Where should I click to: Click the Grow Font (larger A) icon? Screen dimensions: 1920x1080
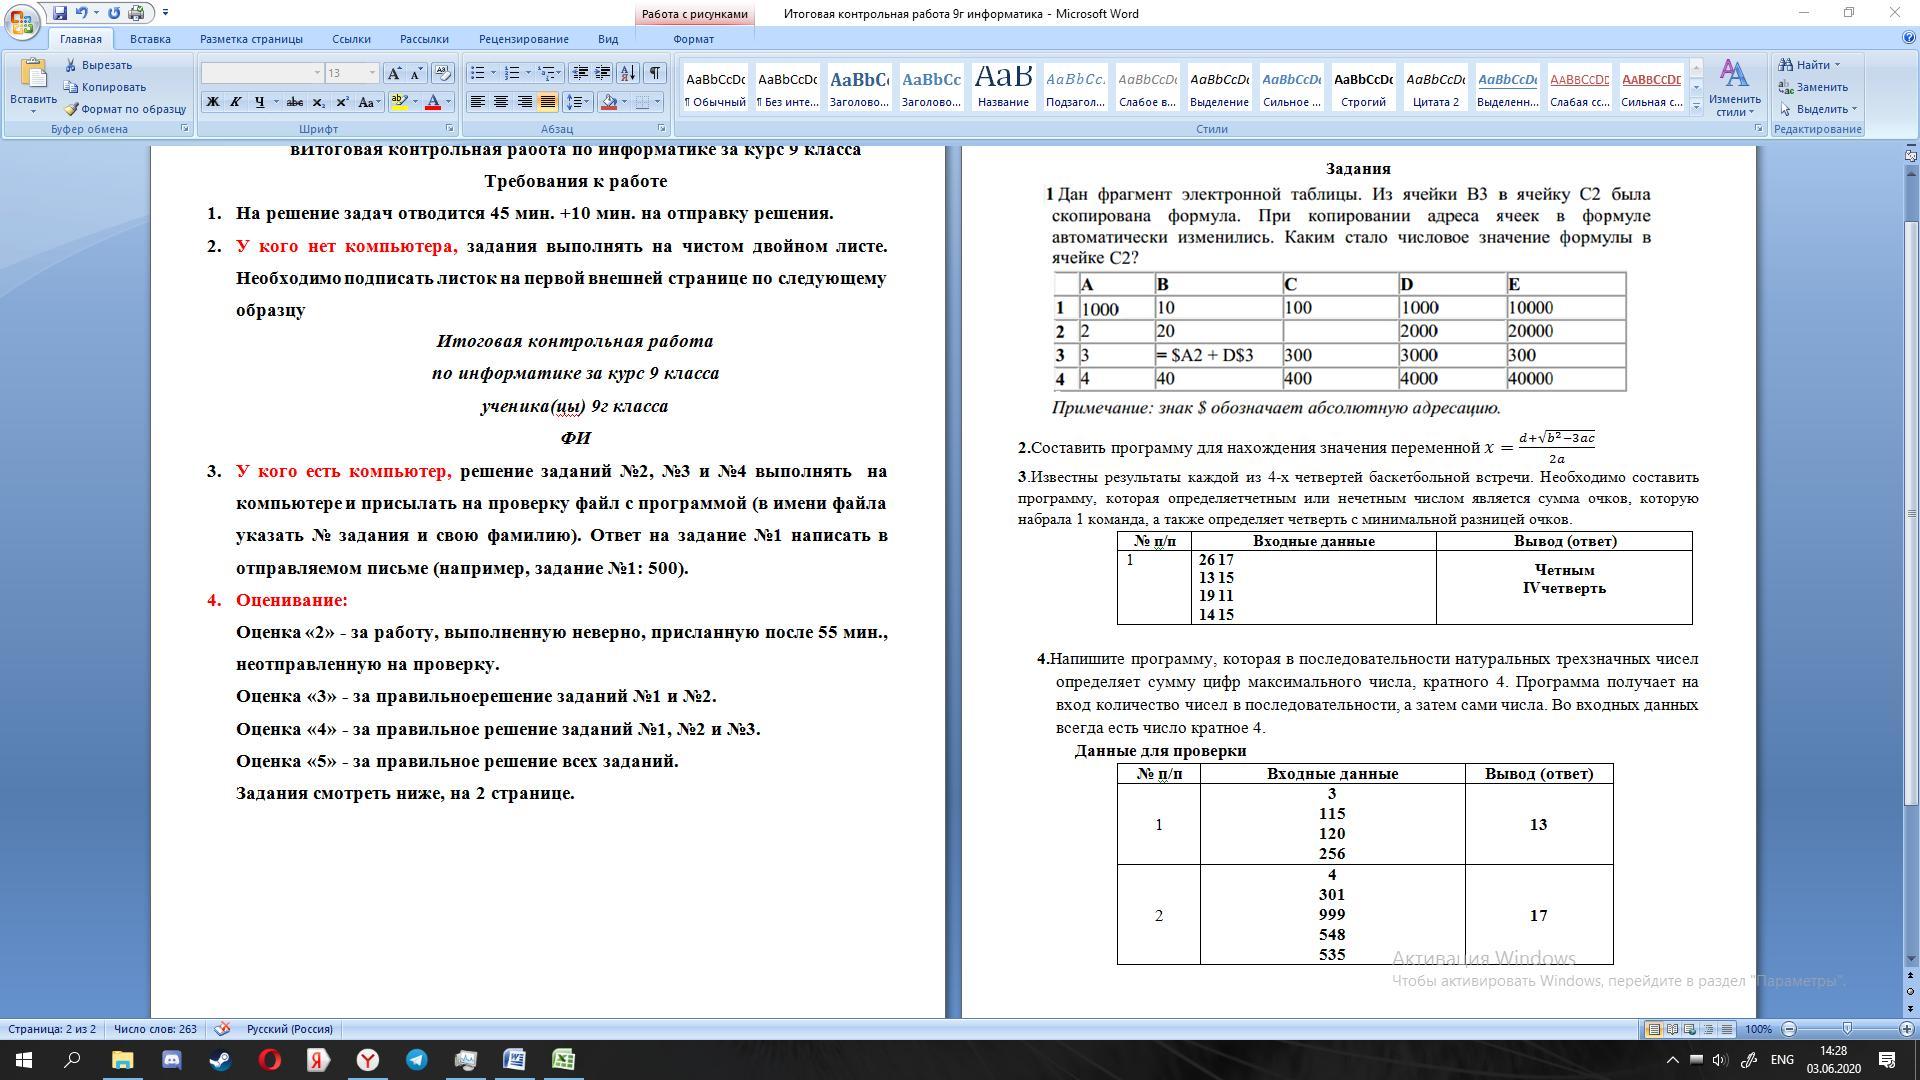click(395, 73)
